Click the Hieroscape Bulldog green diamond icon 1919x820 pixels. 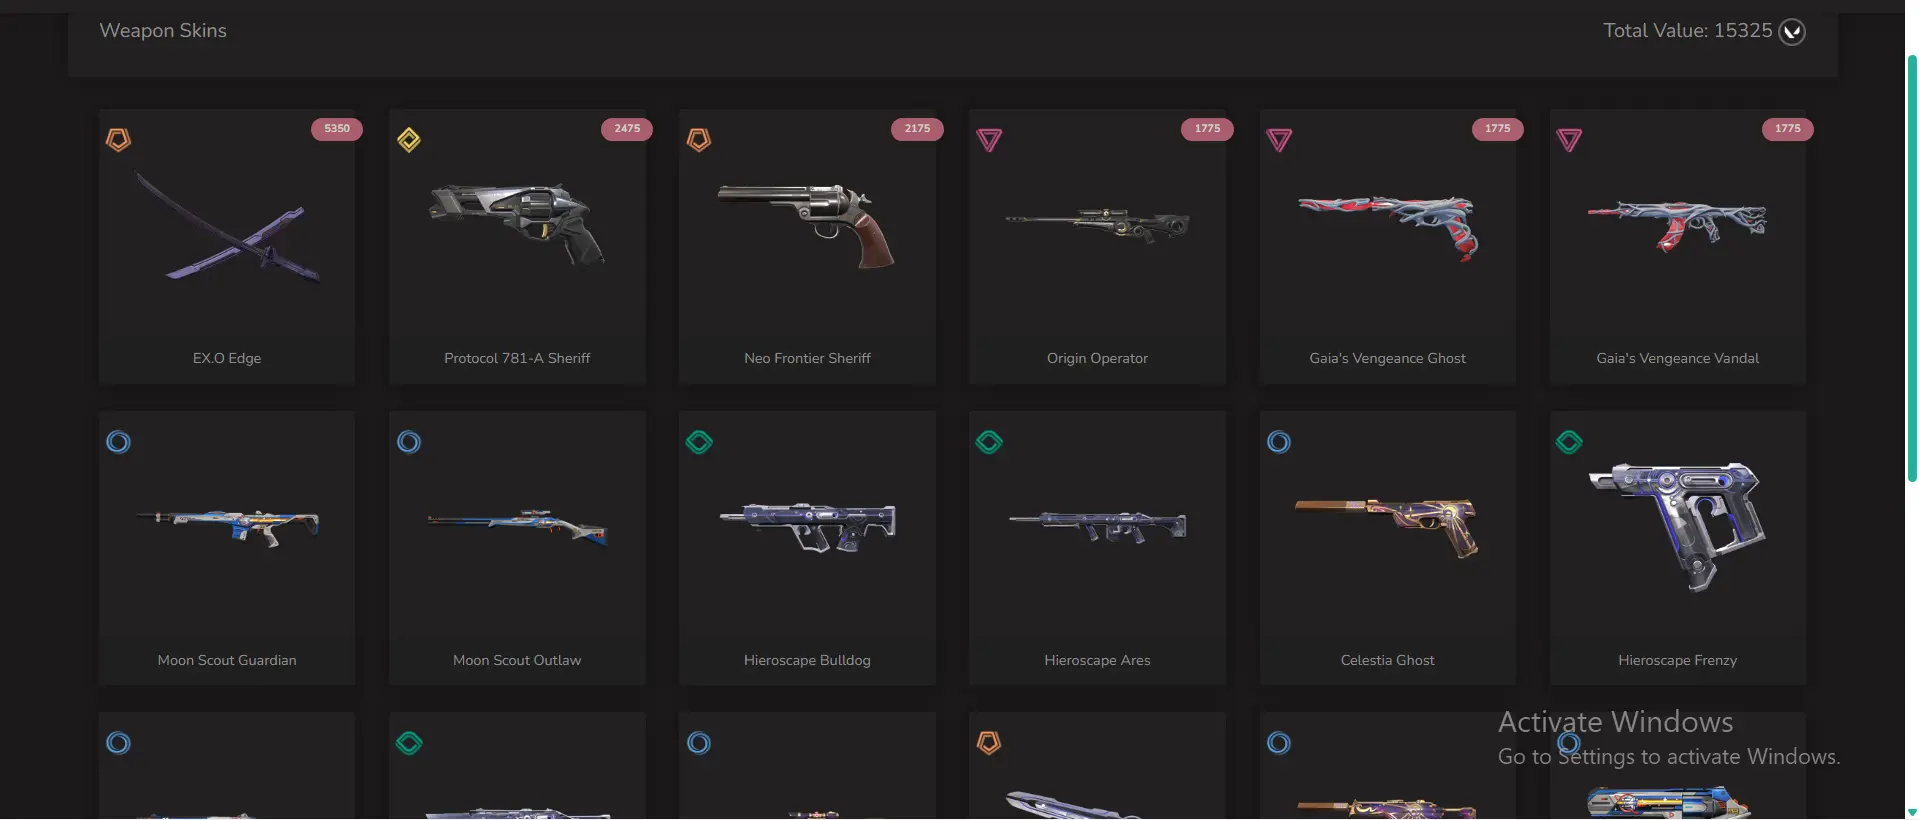pyautogui.click(x=699, y=442)
